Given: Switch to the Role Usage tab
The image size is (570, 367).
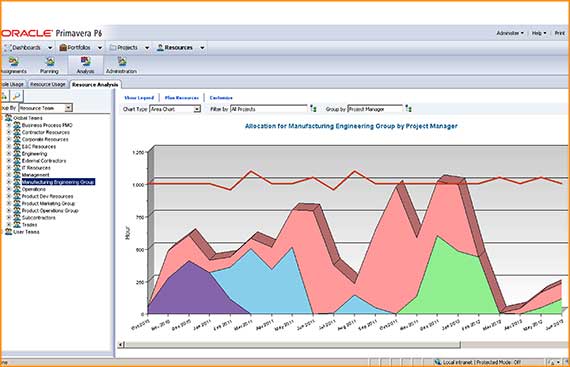Looking at the screenshot, I should (x=13, y=84).
